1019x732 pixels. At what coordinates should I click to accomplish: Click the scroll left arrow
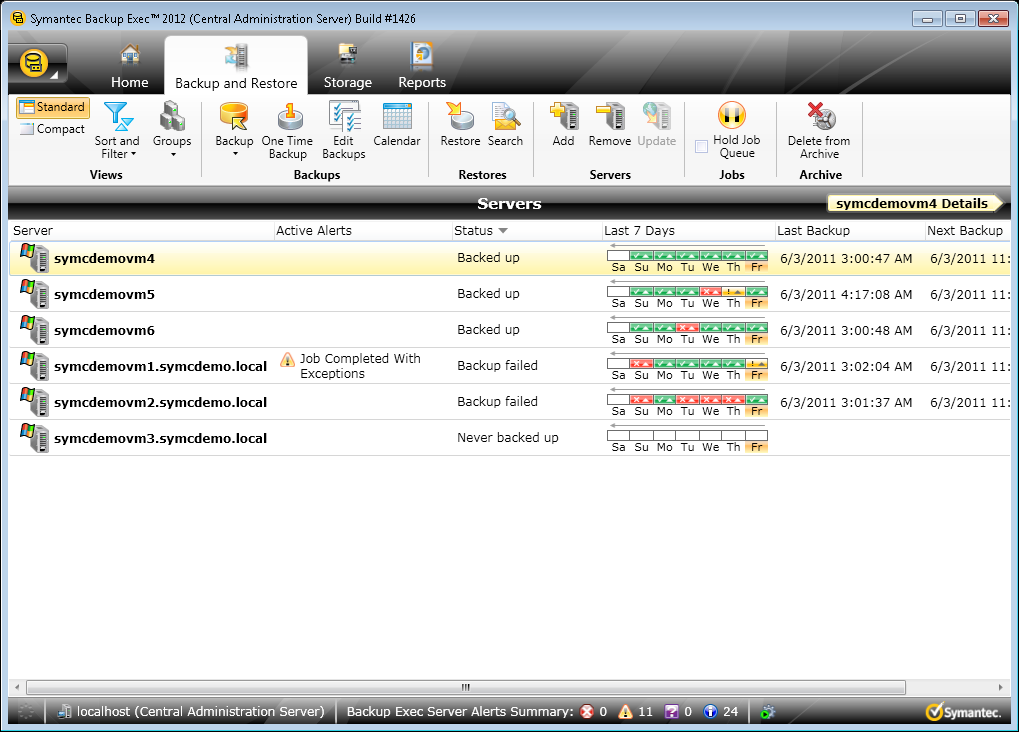16,687
